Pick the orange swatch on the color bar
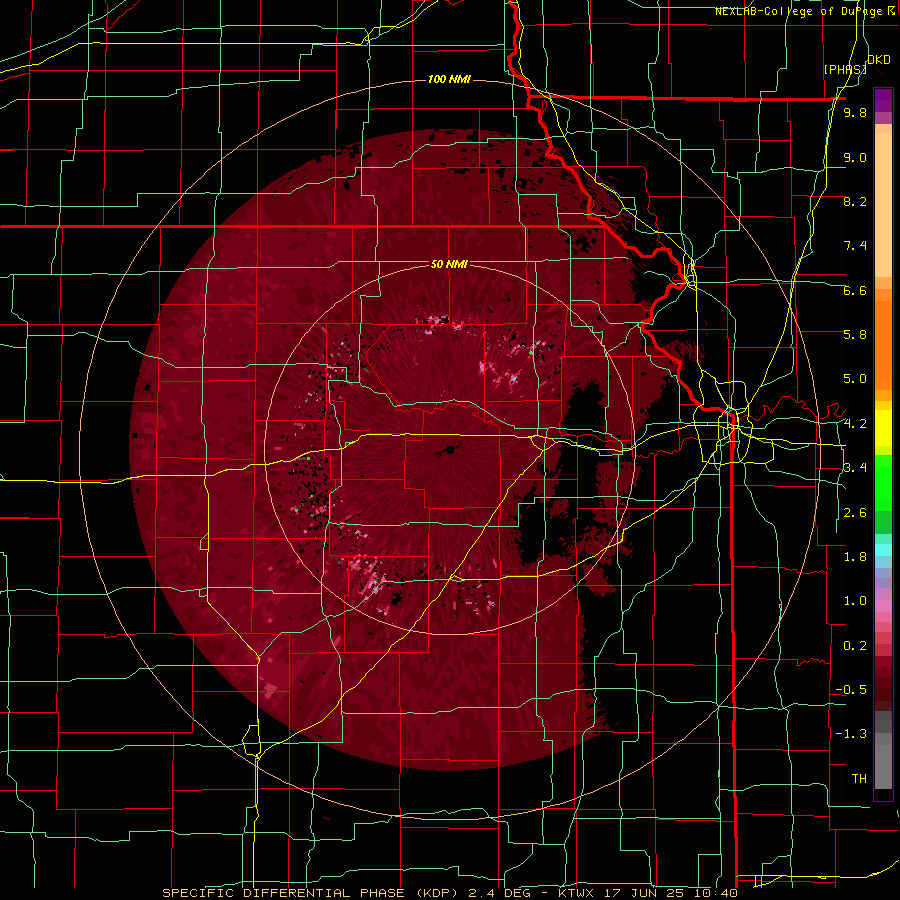 click(883, 344)
